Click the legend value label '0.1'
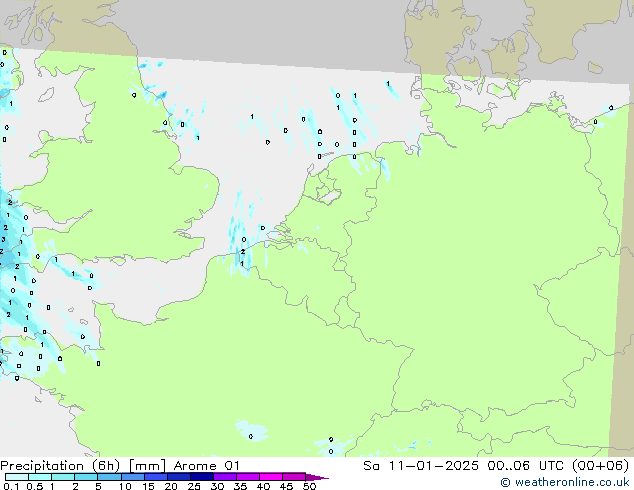 (11, 486)
